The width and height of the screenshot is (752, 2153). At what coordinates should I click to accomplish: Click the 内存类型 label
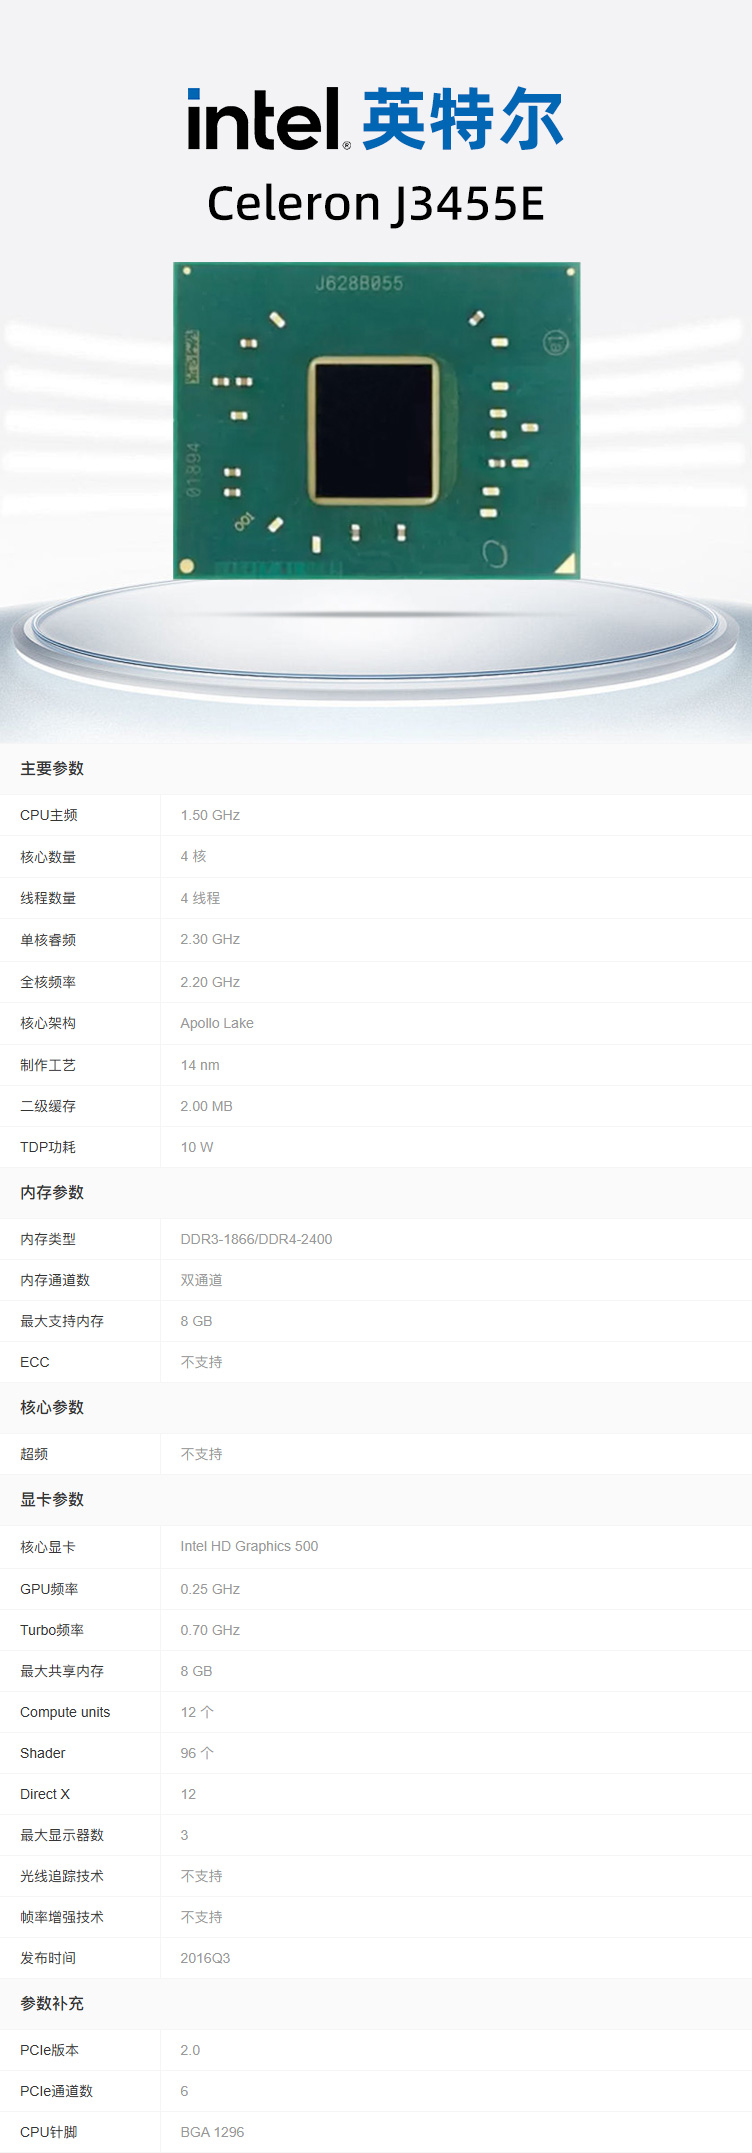click(x=48, y=1239)
